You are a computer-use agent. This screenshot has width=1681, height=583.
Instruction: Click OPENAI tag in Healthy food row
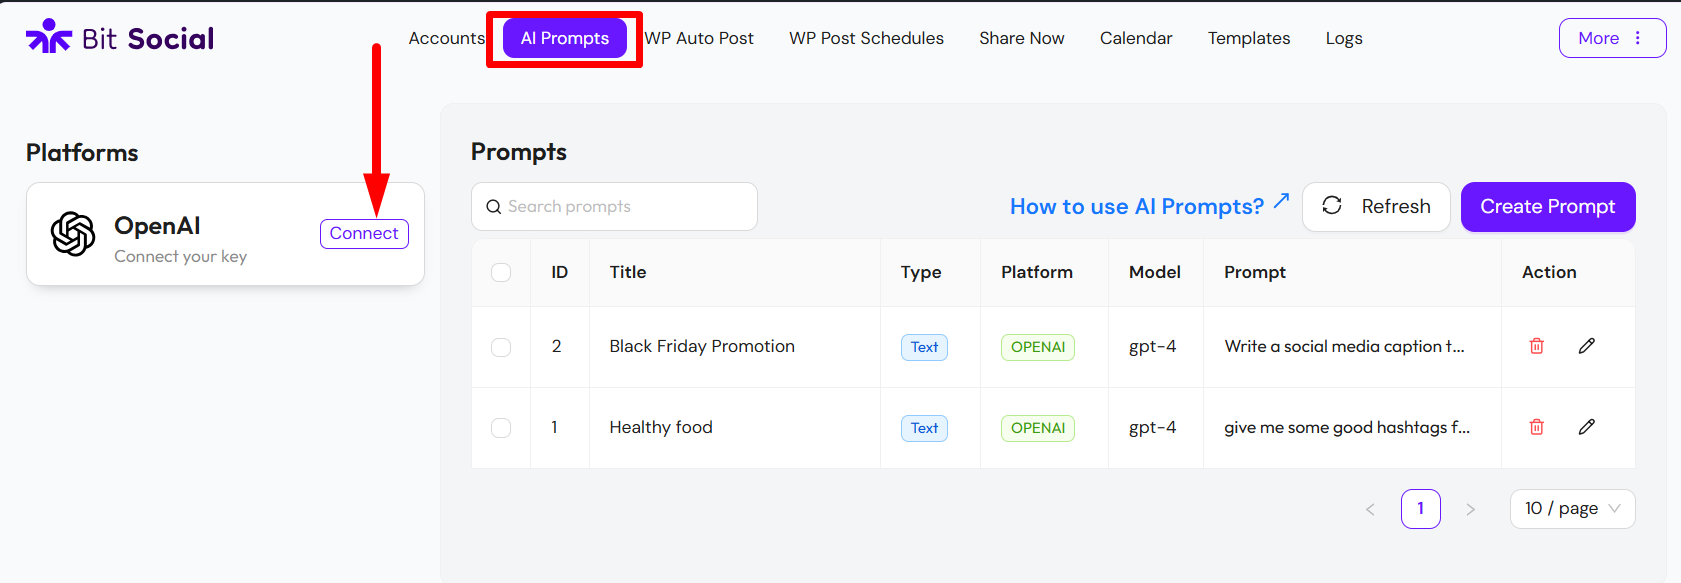1038,428
